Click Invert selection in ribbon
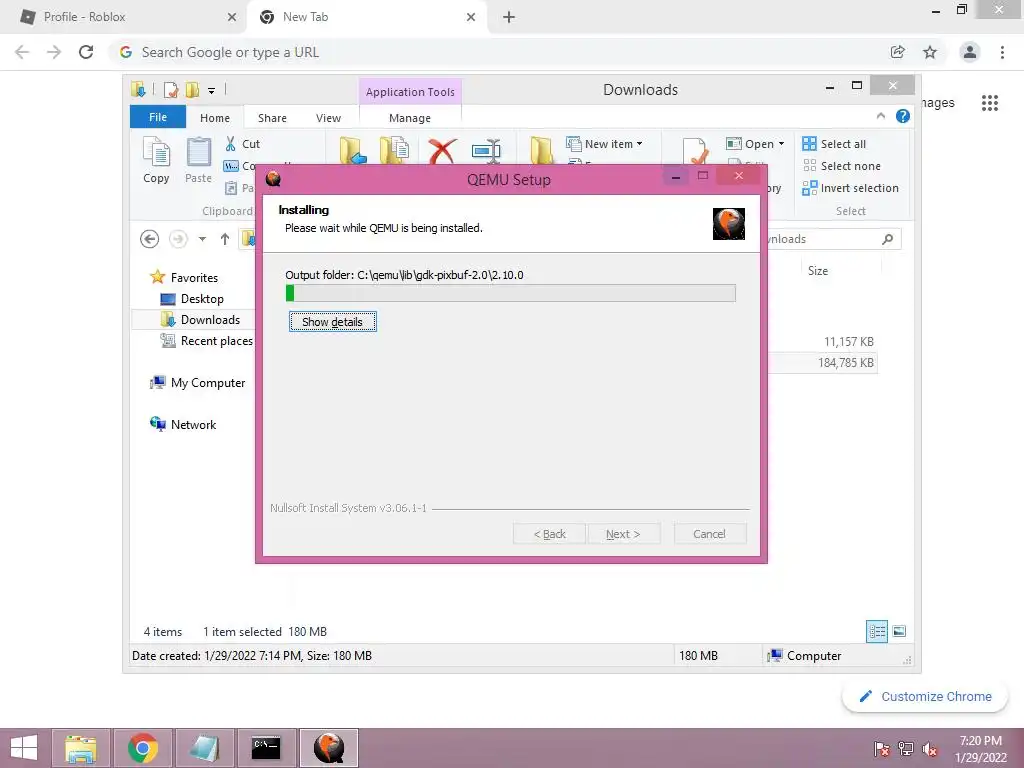This screenshot has width=1024, height=768. click(850, 188)
